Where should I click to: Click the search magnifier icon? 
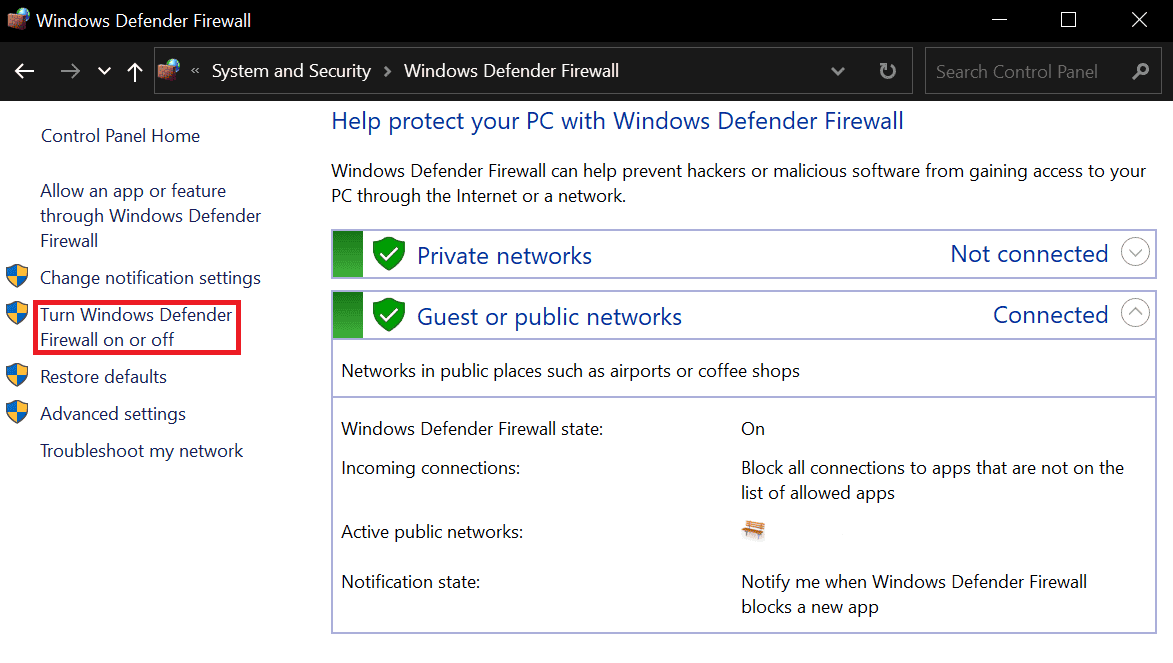point(1141,71)
